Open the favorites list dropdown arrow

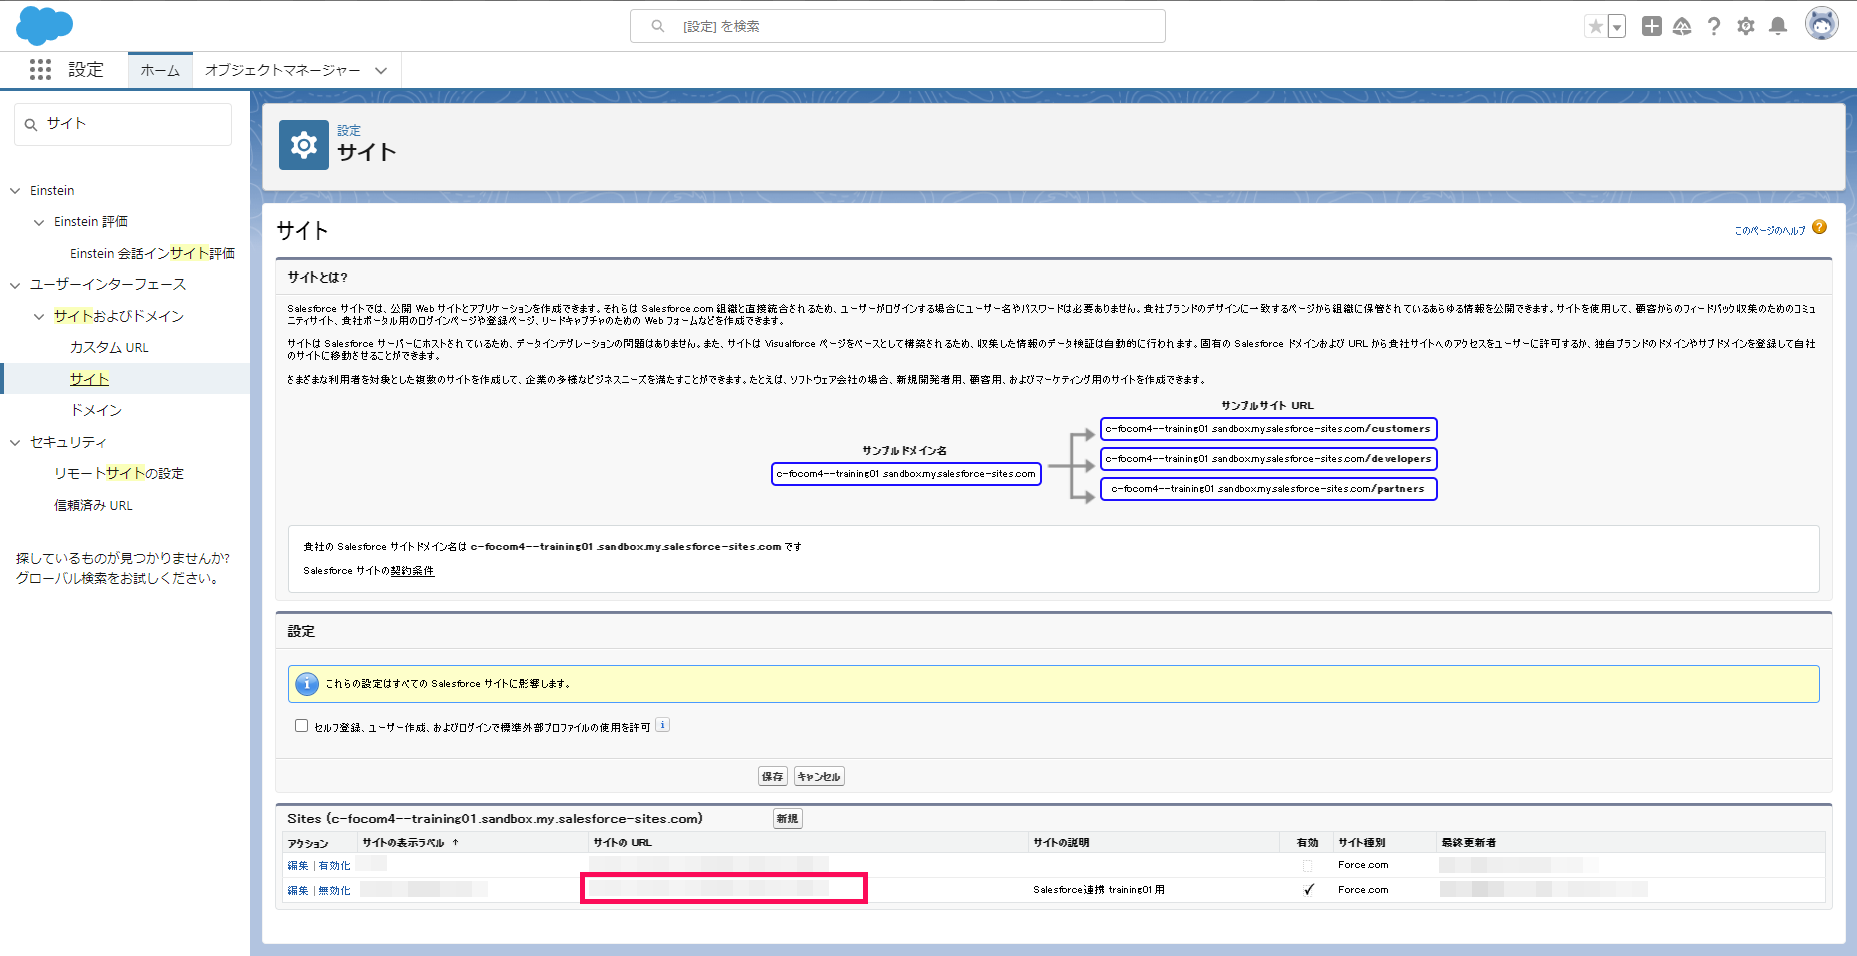tap(1617, 27)
